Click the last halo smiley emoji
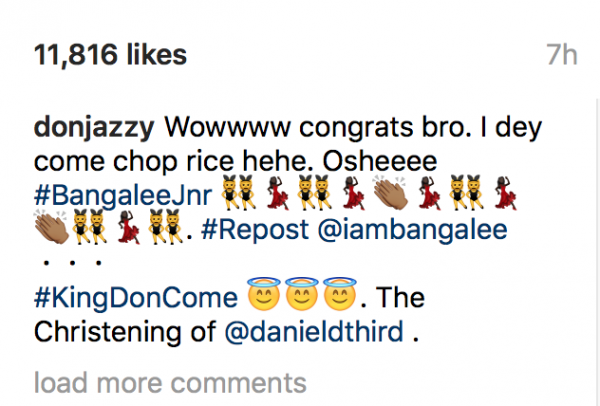600x406 pixels. (x=336, y=298)
